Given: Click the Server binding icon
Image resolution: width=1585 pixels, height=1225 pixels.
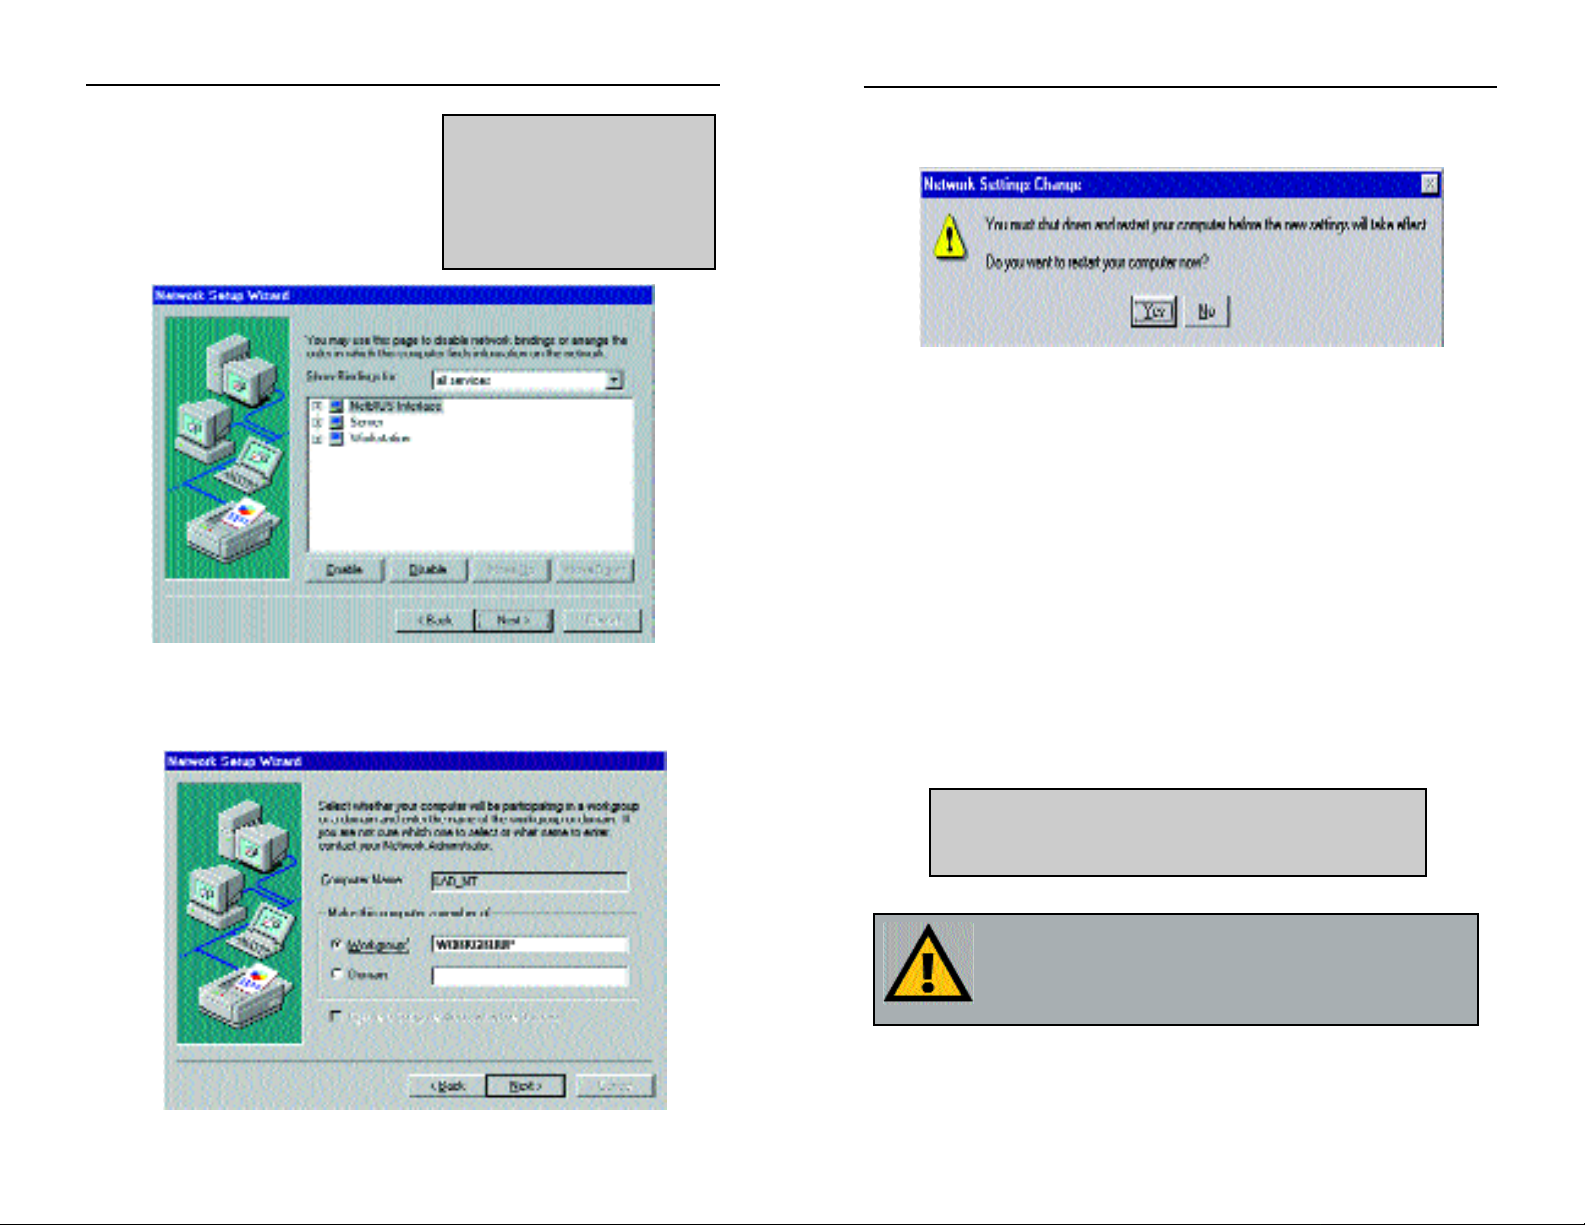Looking at the screenshot, I should point(337,422).
